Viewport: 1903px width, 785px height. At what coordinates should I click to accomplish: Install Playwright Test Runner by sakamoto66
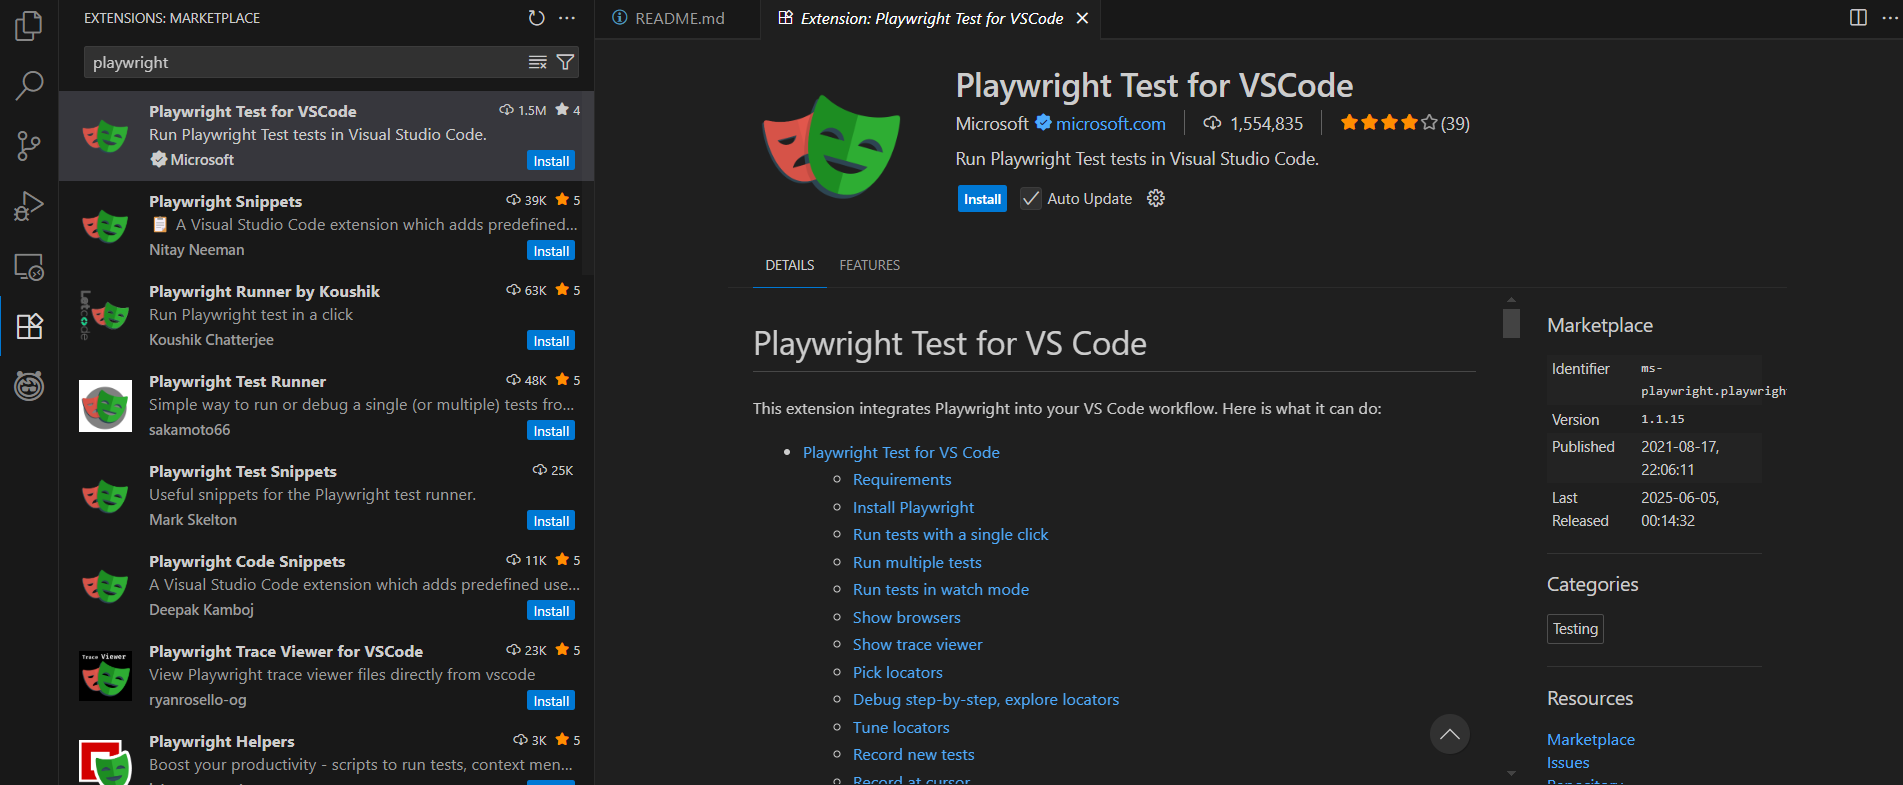tap(551, 431)
